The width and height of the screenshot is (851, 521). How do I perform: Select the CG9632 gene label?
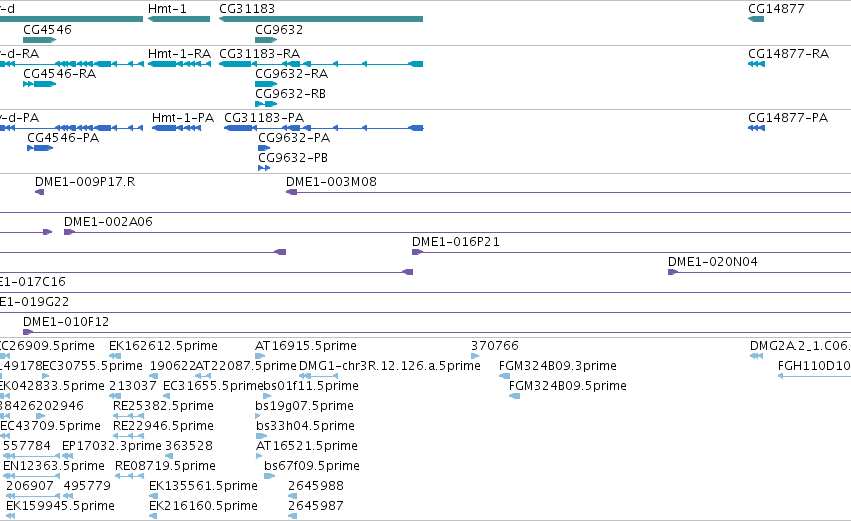279,29
